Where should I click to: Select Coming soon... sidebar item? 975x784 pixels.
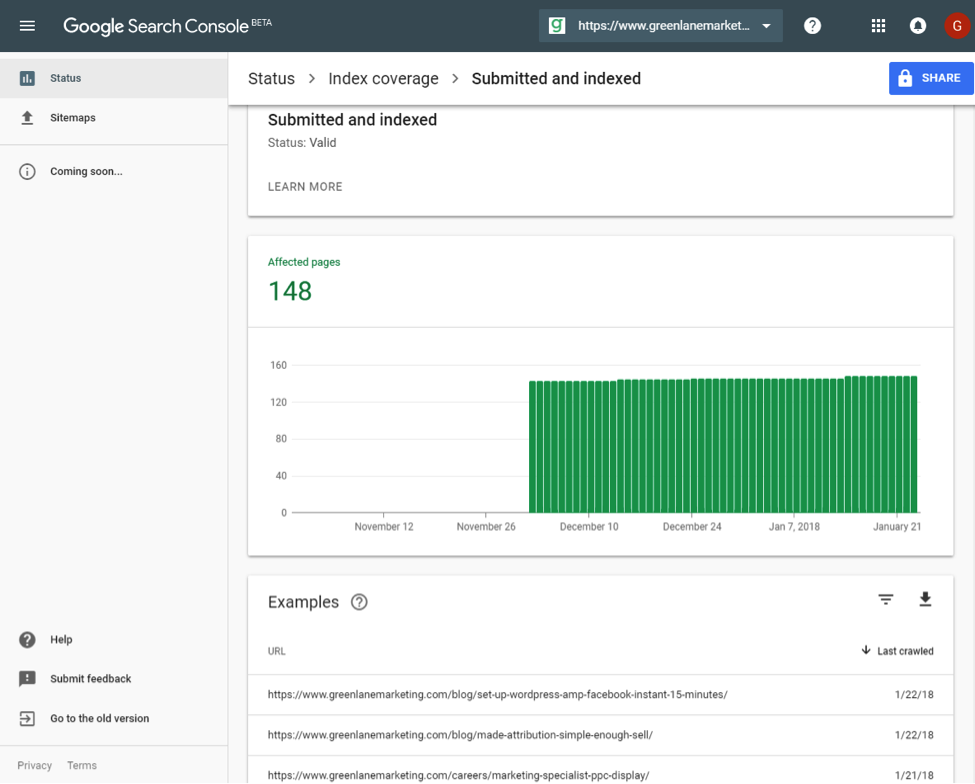(x=114, y=171)
